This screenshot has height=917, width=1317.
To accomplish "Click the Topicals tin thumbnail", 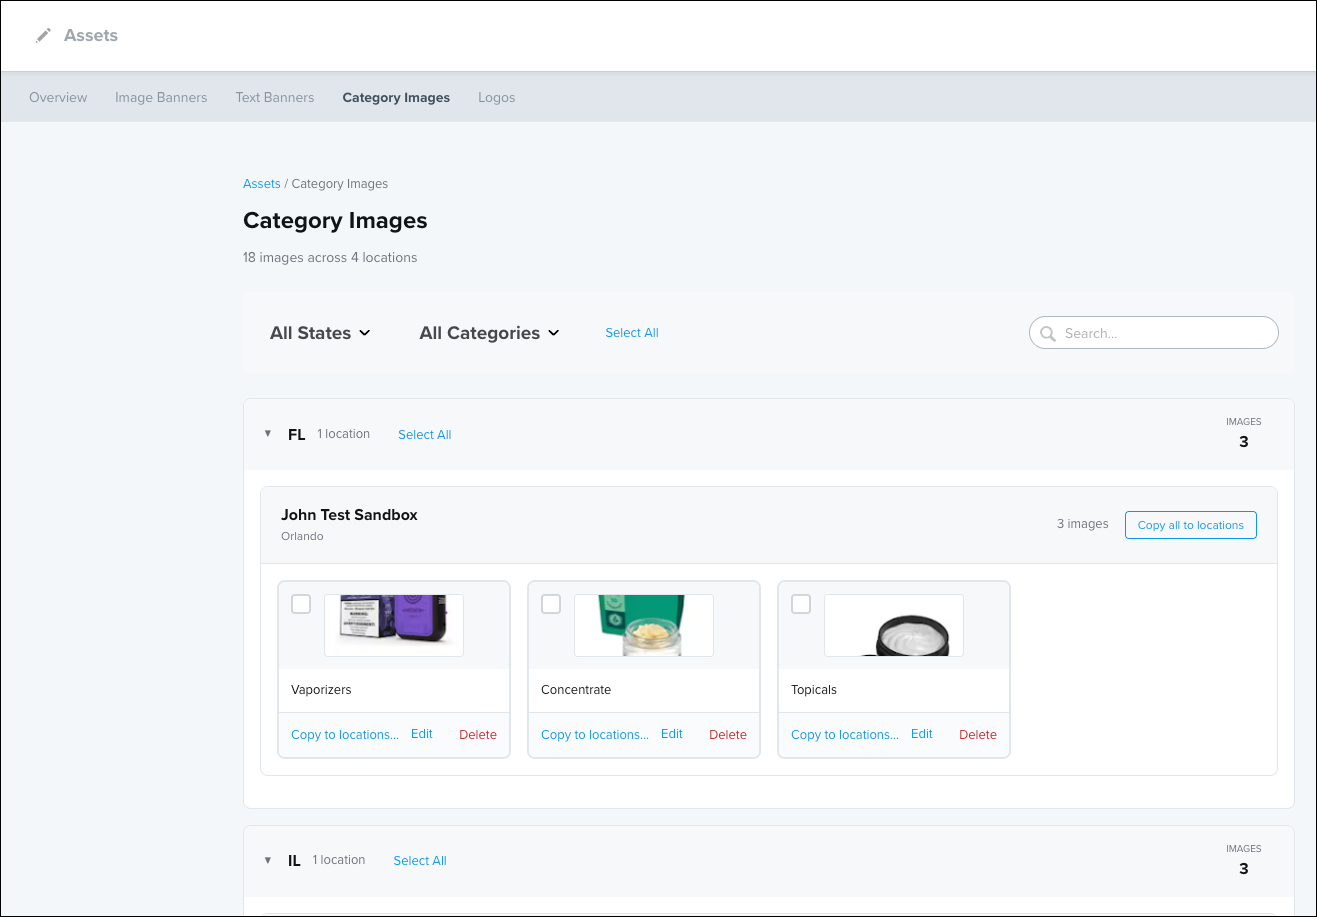I will [894, 625].
